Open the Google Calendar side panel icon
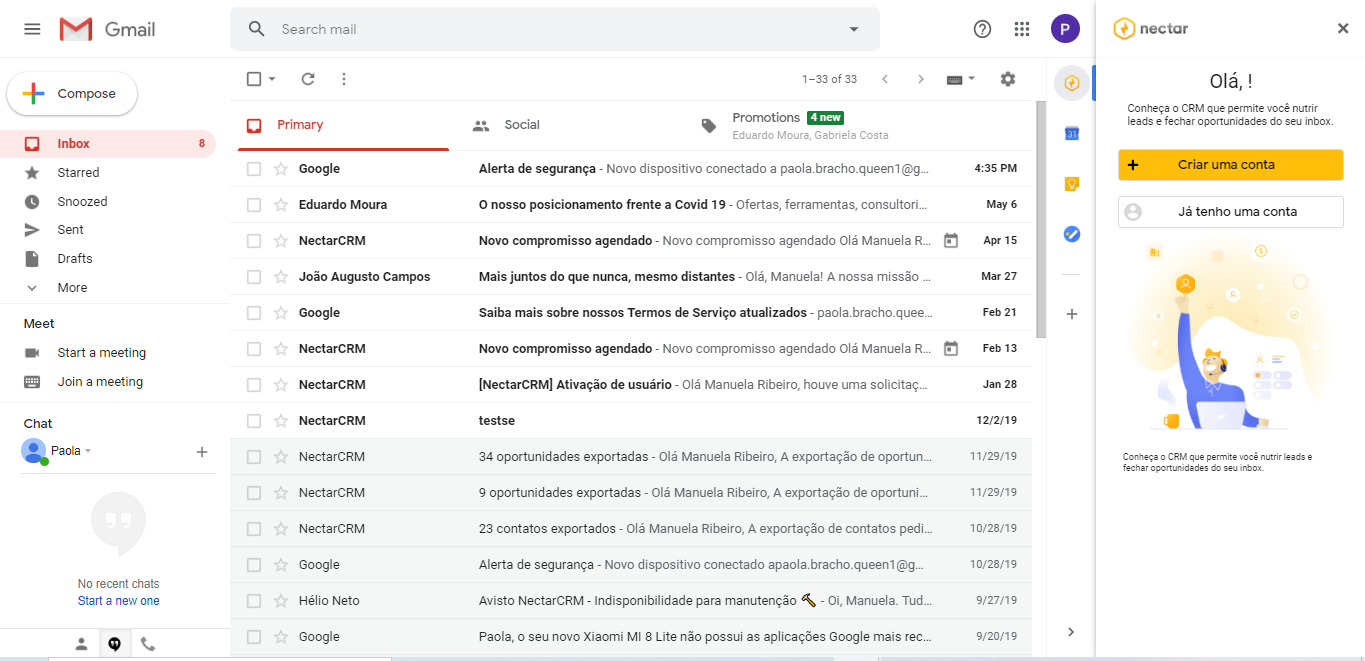The height and width of the screenshot is (661, 1365). 1072,133
